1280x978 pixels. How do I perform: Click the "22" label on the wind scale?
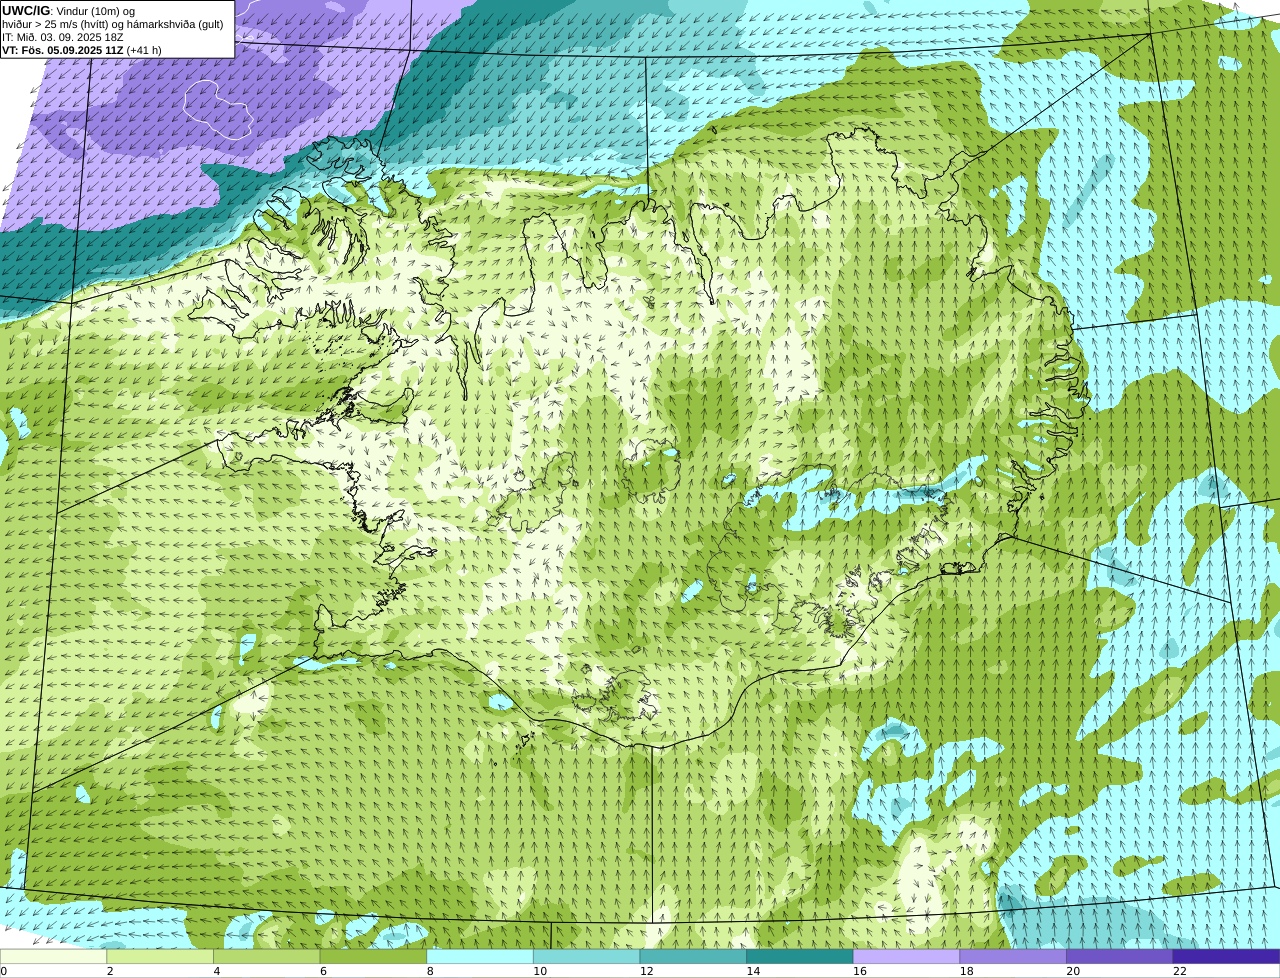click(1180, 971)
